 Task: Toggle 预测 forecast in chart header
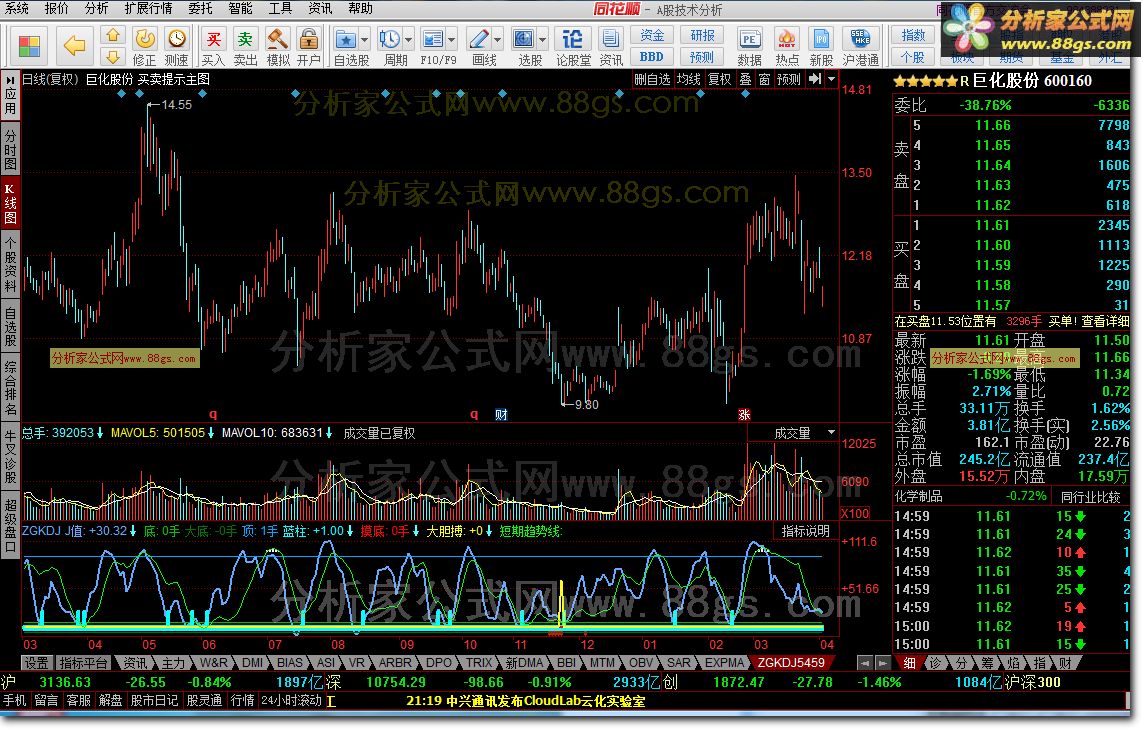[x=789, y=79]
